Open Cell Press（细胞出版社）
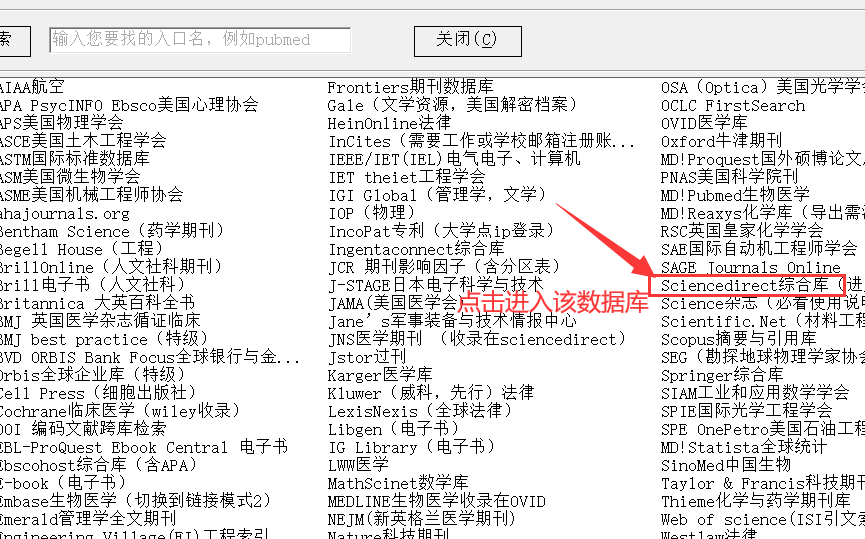 [99, 393]
